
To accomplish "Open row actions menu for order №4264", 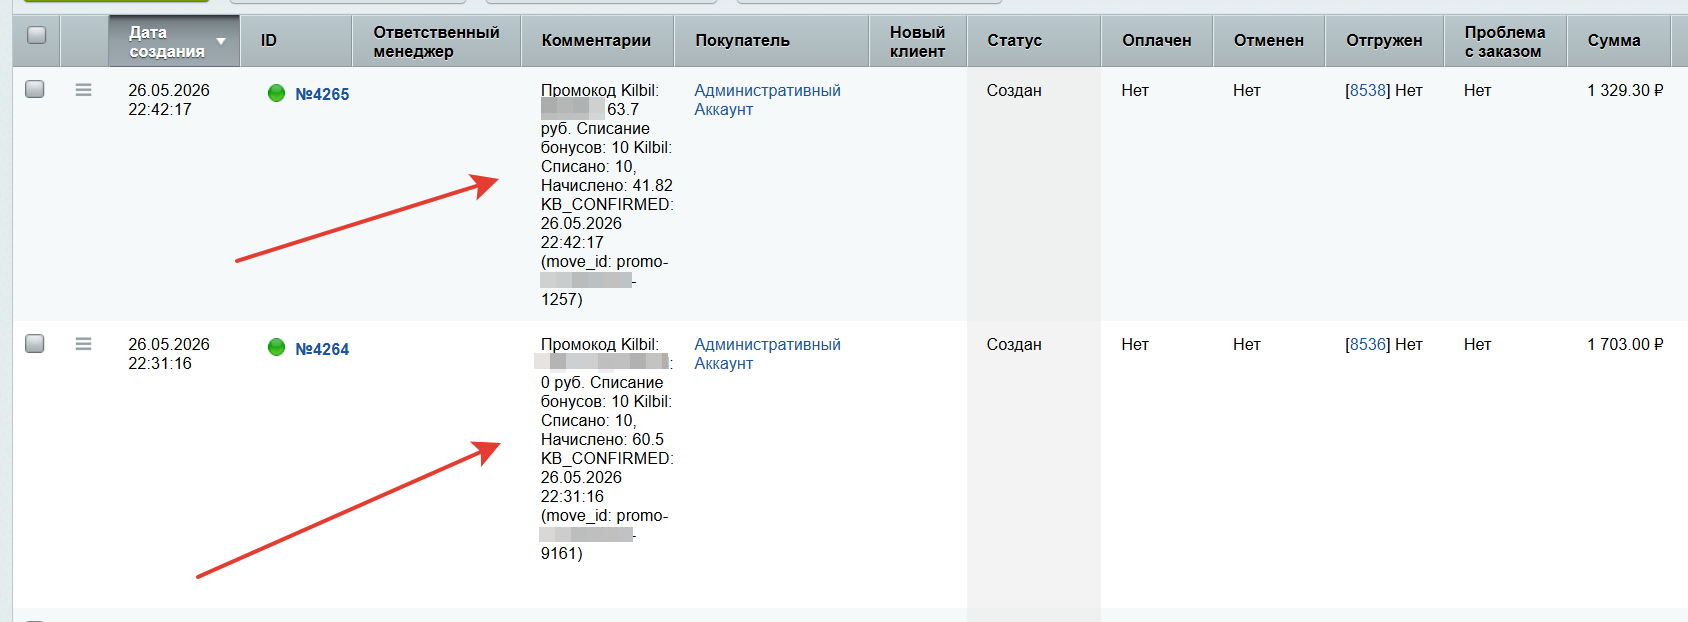I will pyautogui.click(x=83, y=344).
